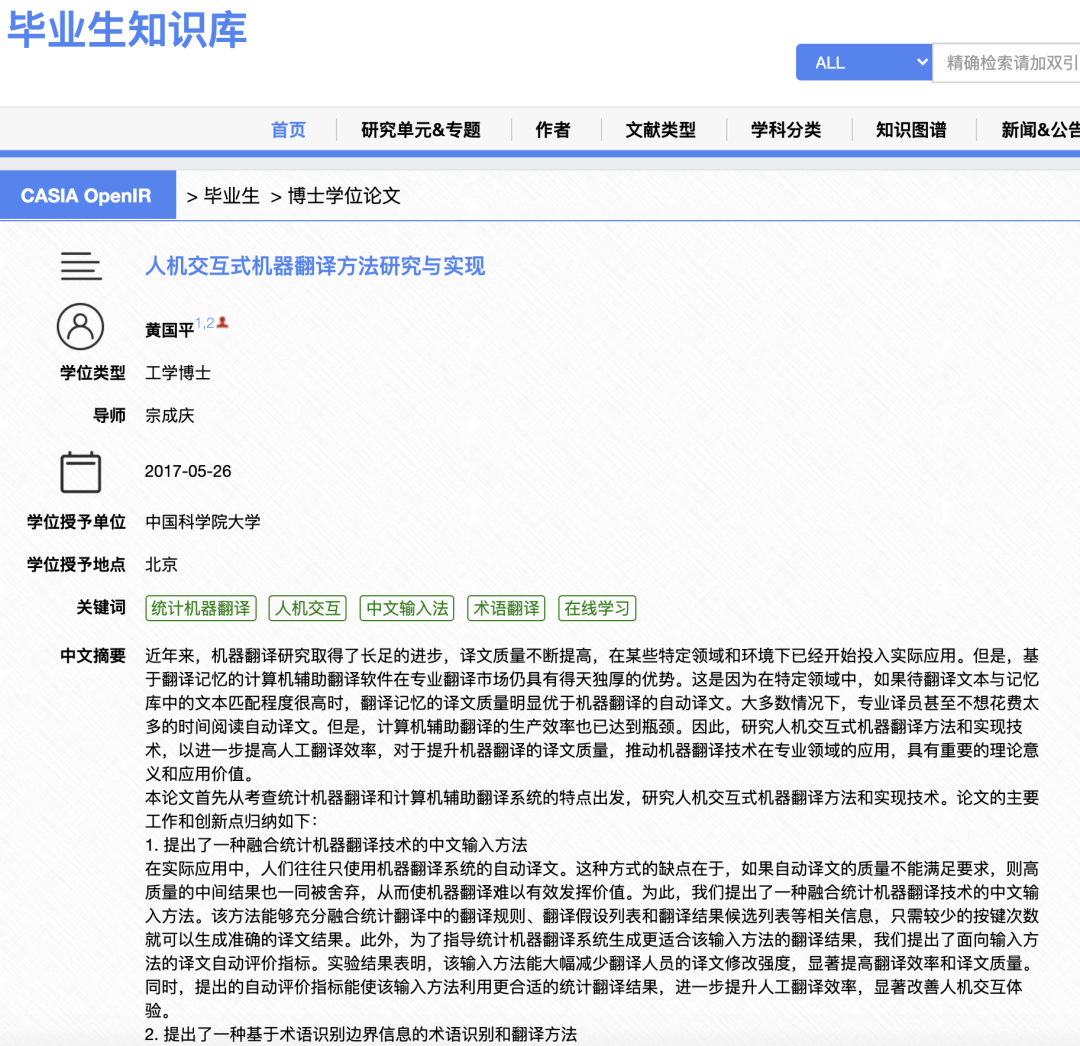The height and width of the screenshot is (1046, 1080).
Task: Expand the search field category selector chevron
Action: click(921, 62)
